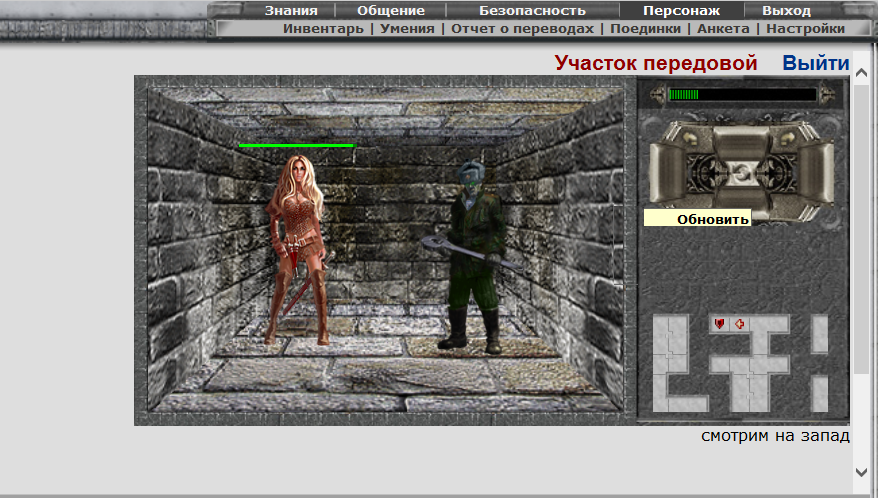
Task: Click red shield marker on minimap
Action: pos(720,324)
